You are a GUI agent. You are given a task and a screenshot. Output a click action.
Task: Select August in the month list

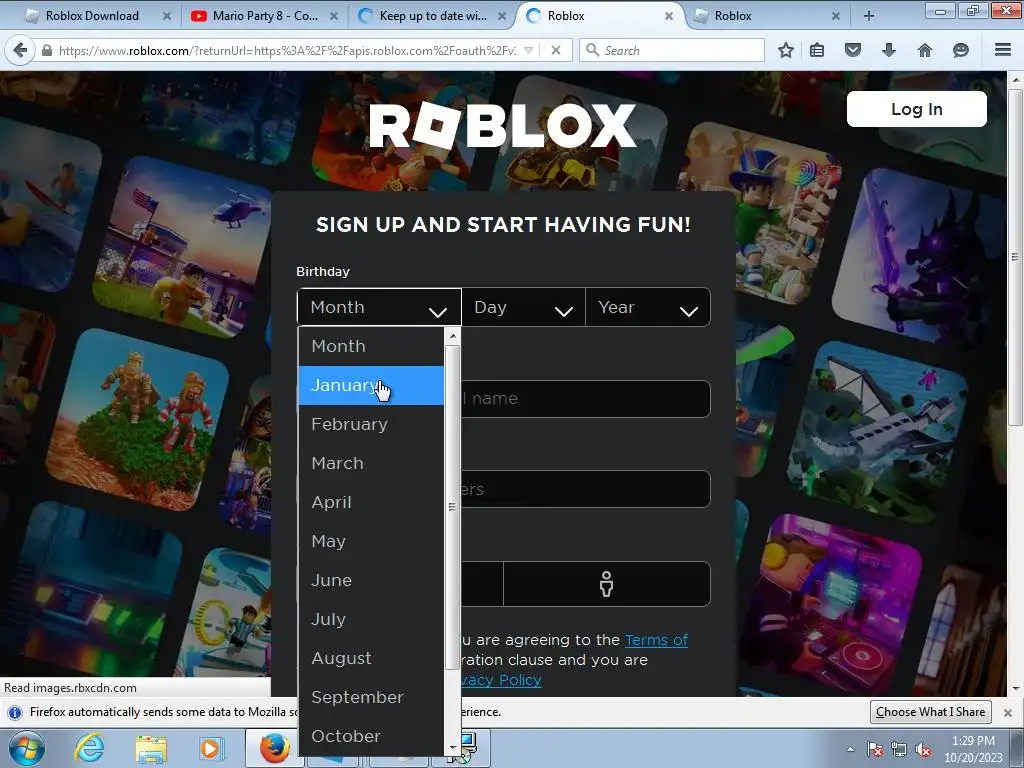click(371, 658)
